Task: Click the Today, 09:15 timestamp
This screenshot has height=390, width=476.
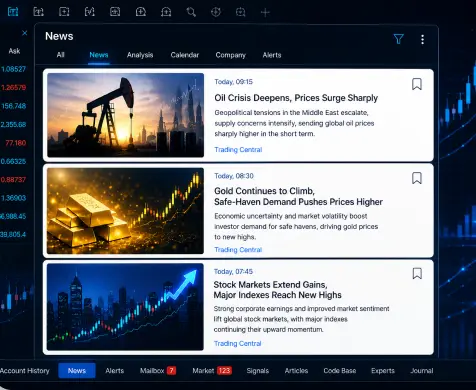Action: 233,82
